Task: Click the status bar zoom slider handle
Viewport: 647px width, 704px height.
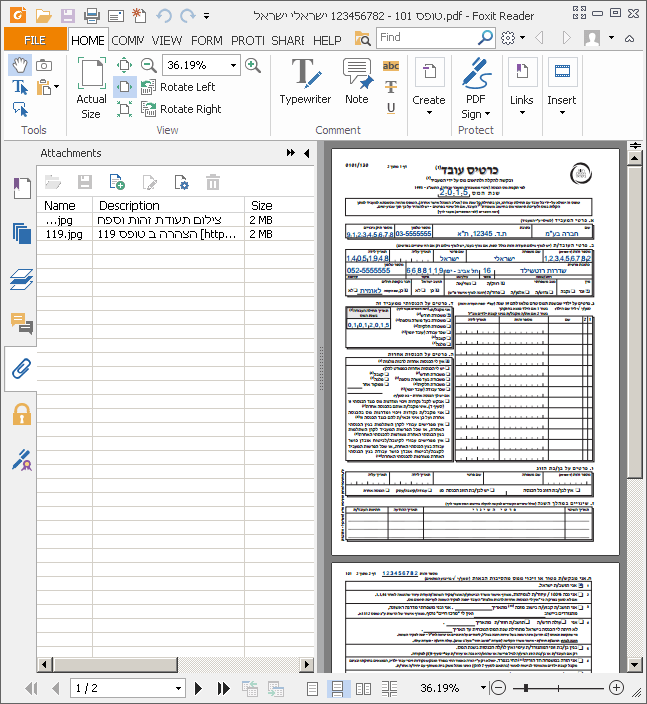Action: point(525,688)
